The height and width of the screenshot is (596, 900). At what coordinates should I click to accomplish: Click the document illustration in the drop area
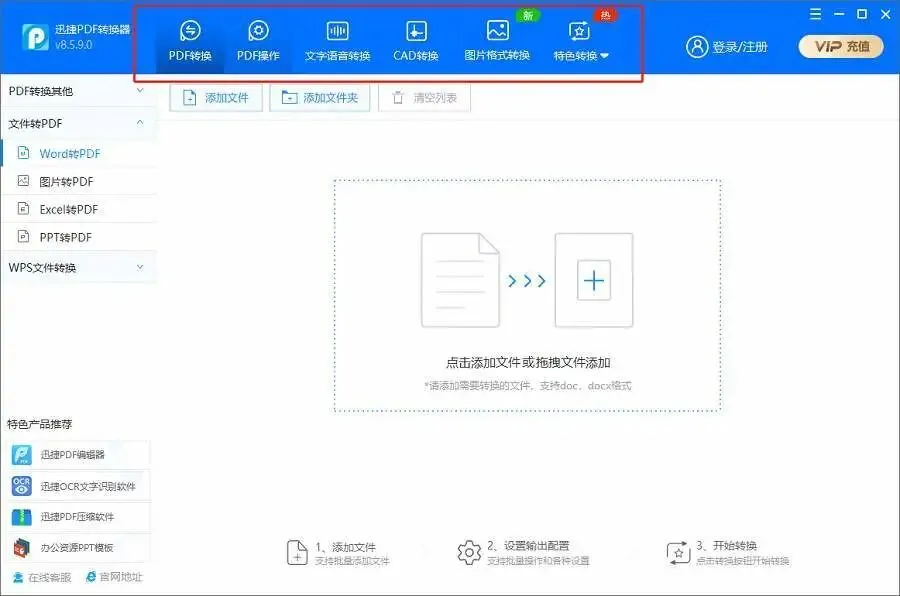(460, 280)
